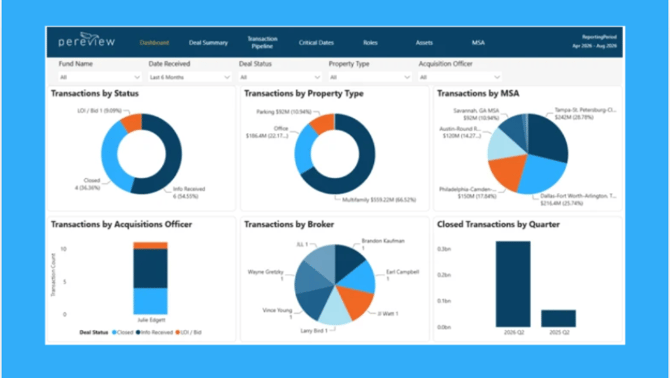Click the Transactions by Broker title
The width and height of the screenshot is (670, 378).
click(289, 224)
